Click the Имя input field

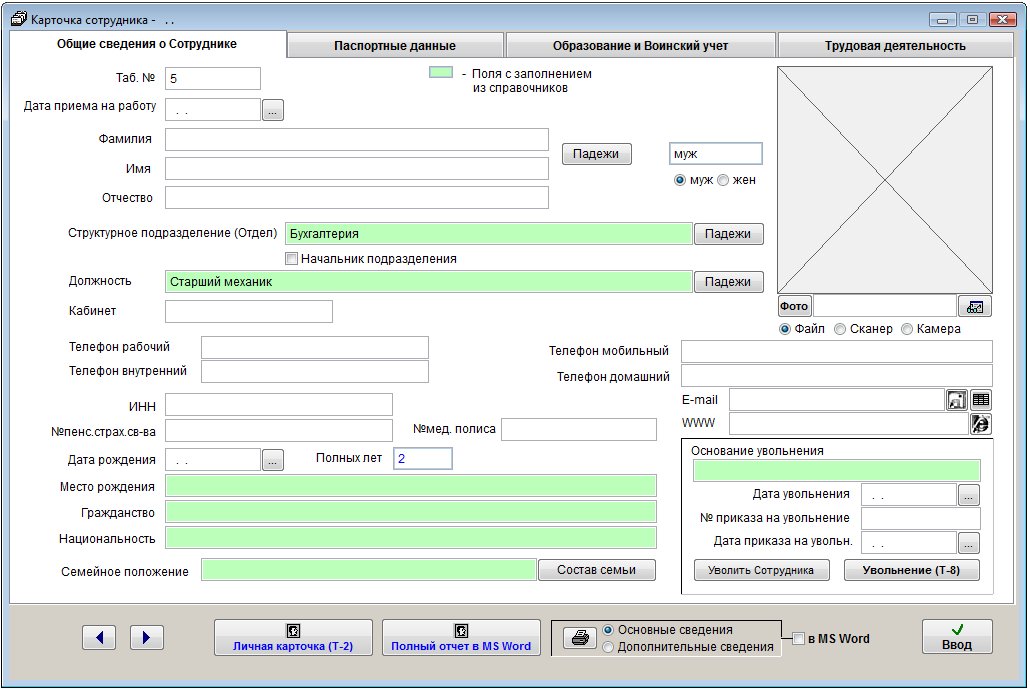[x=357, y=169]
